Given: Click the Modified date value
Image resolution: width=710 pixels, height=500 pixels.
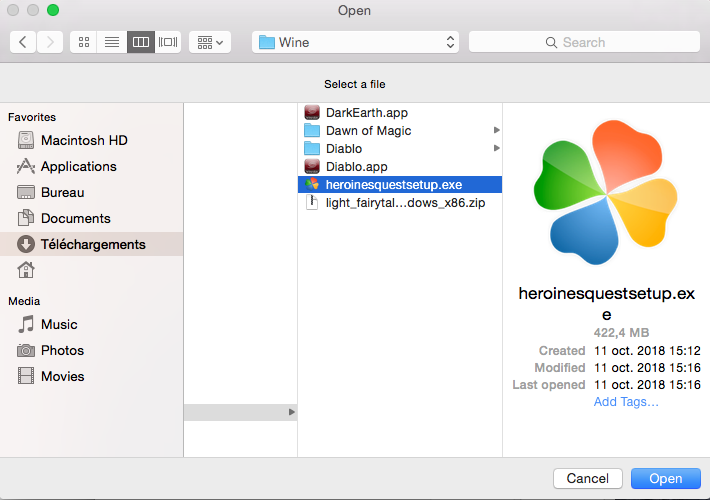Looking at the screenshot, I should pyautogui.click(x=647, y=368).
